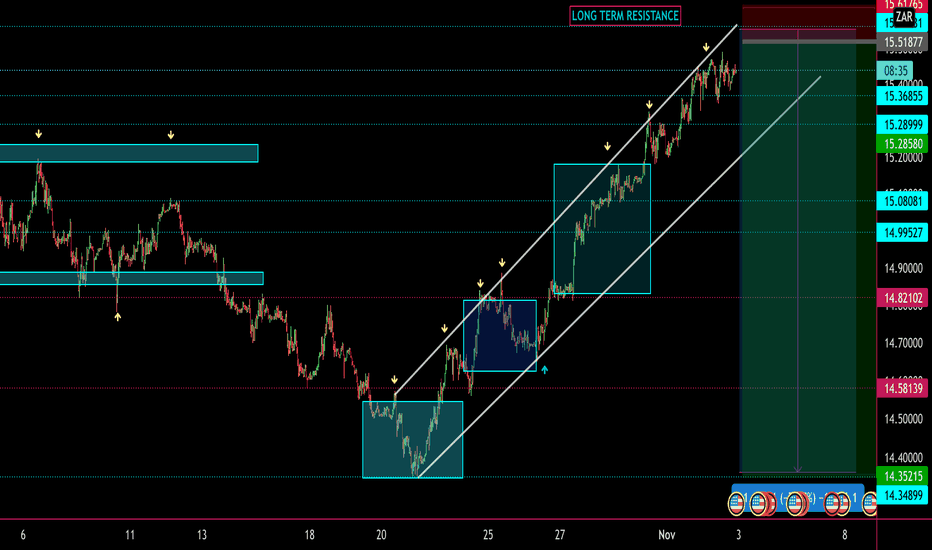Click the Nov label on time axis

[666, 535]
